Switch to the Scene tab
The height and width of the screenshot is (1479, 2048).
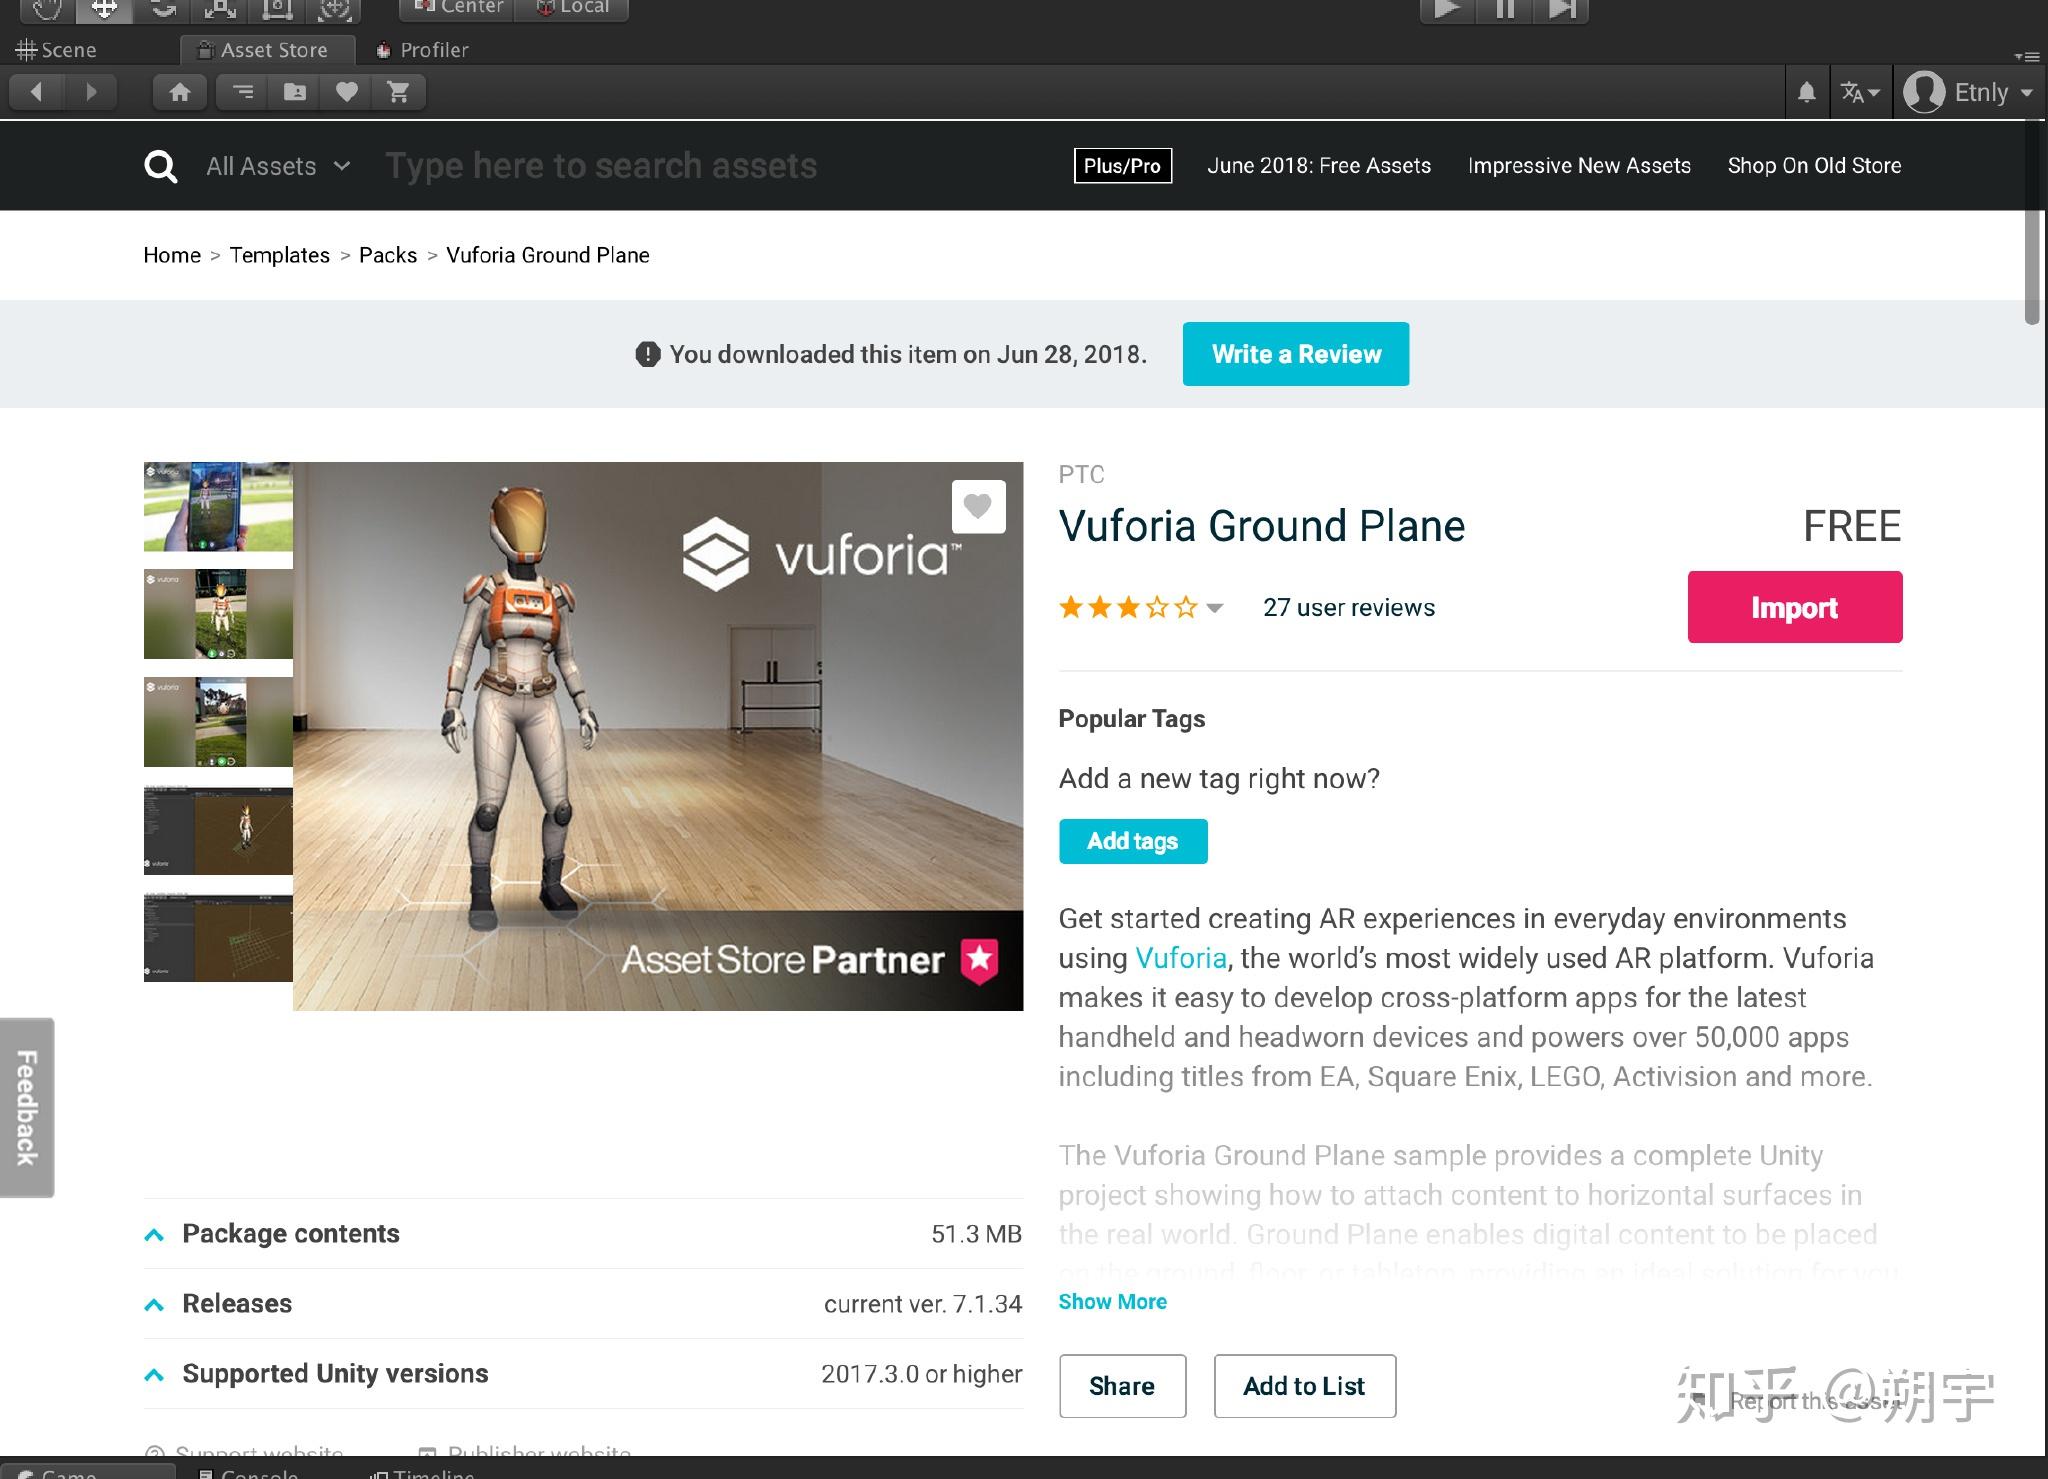(57, 50)
